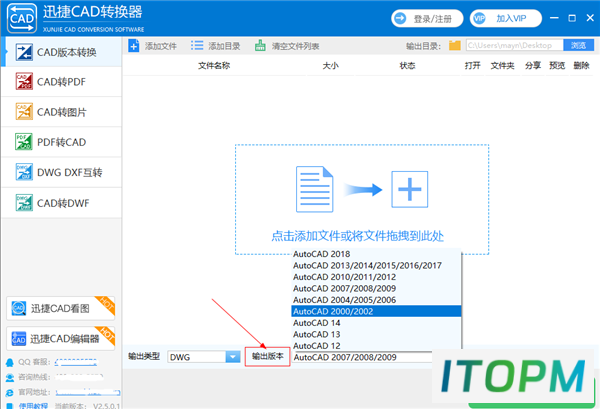This screenshot has width=600, height=409.
Task: Click the 官网地址 browser icon
Action: click(10, 393)
